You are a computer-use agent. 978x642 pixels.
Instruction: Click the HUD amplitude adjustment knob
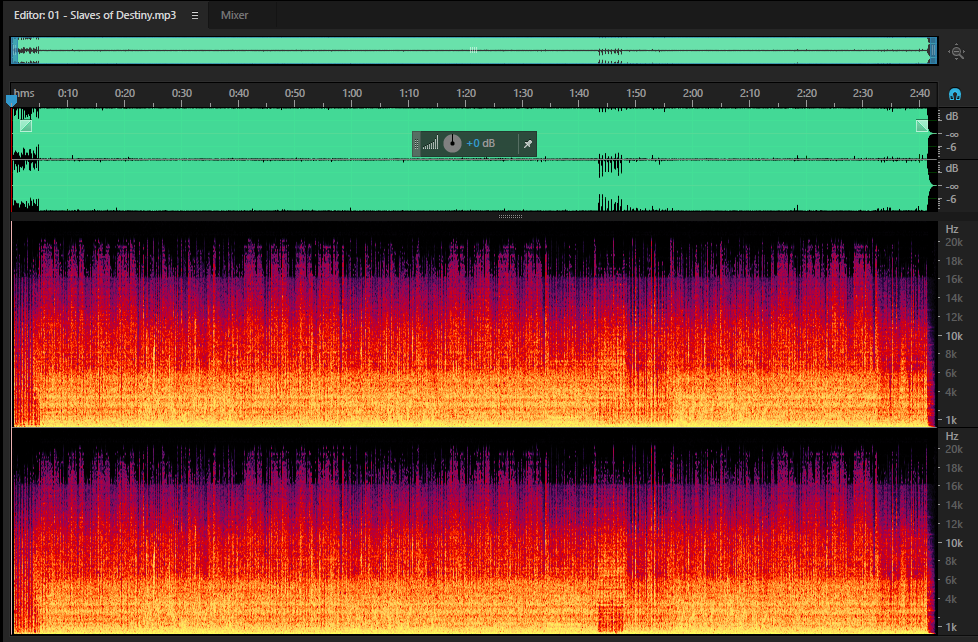[x=452, y=143]
